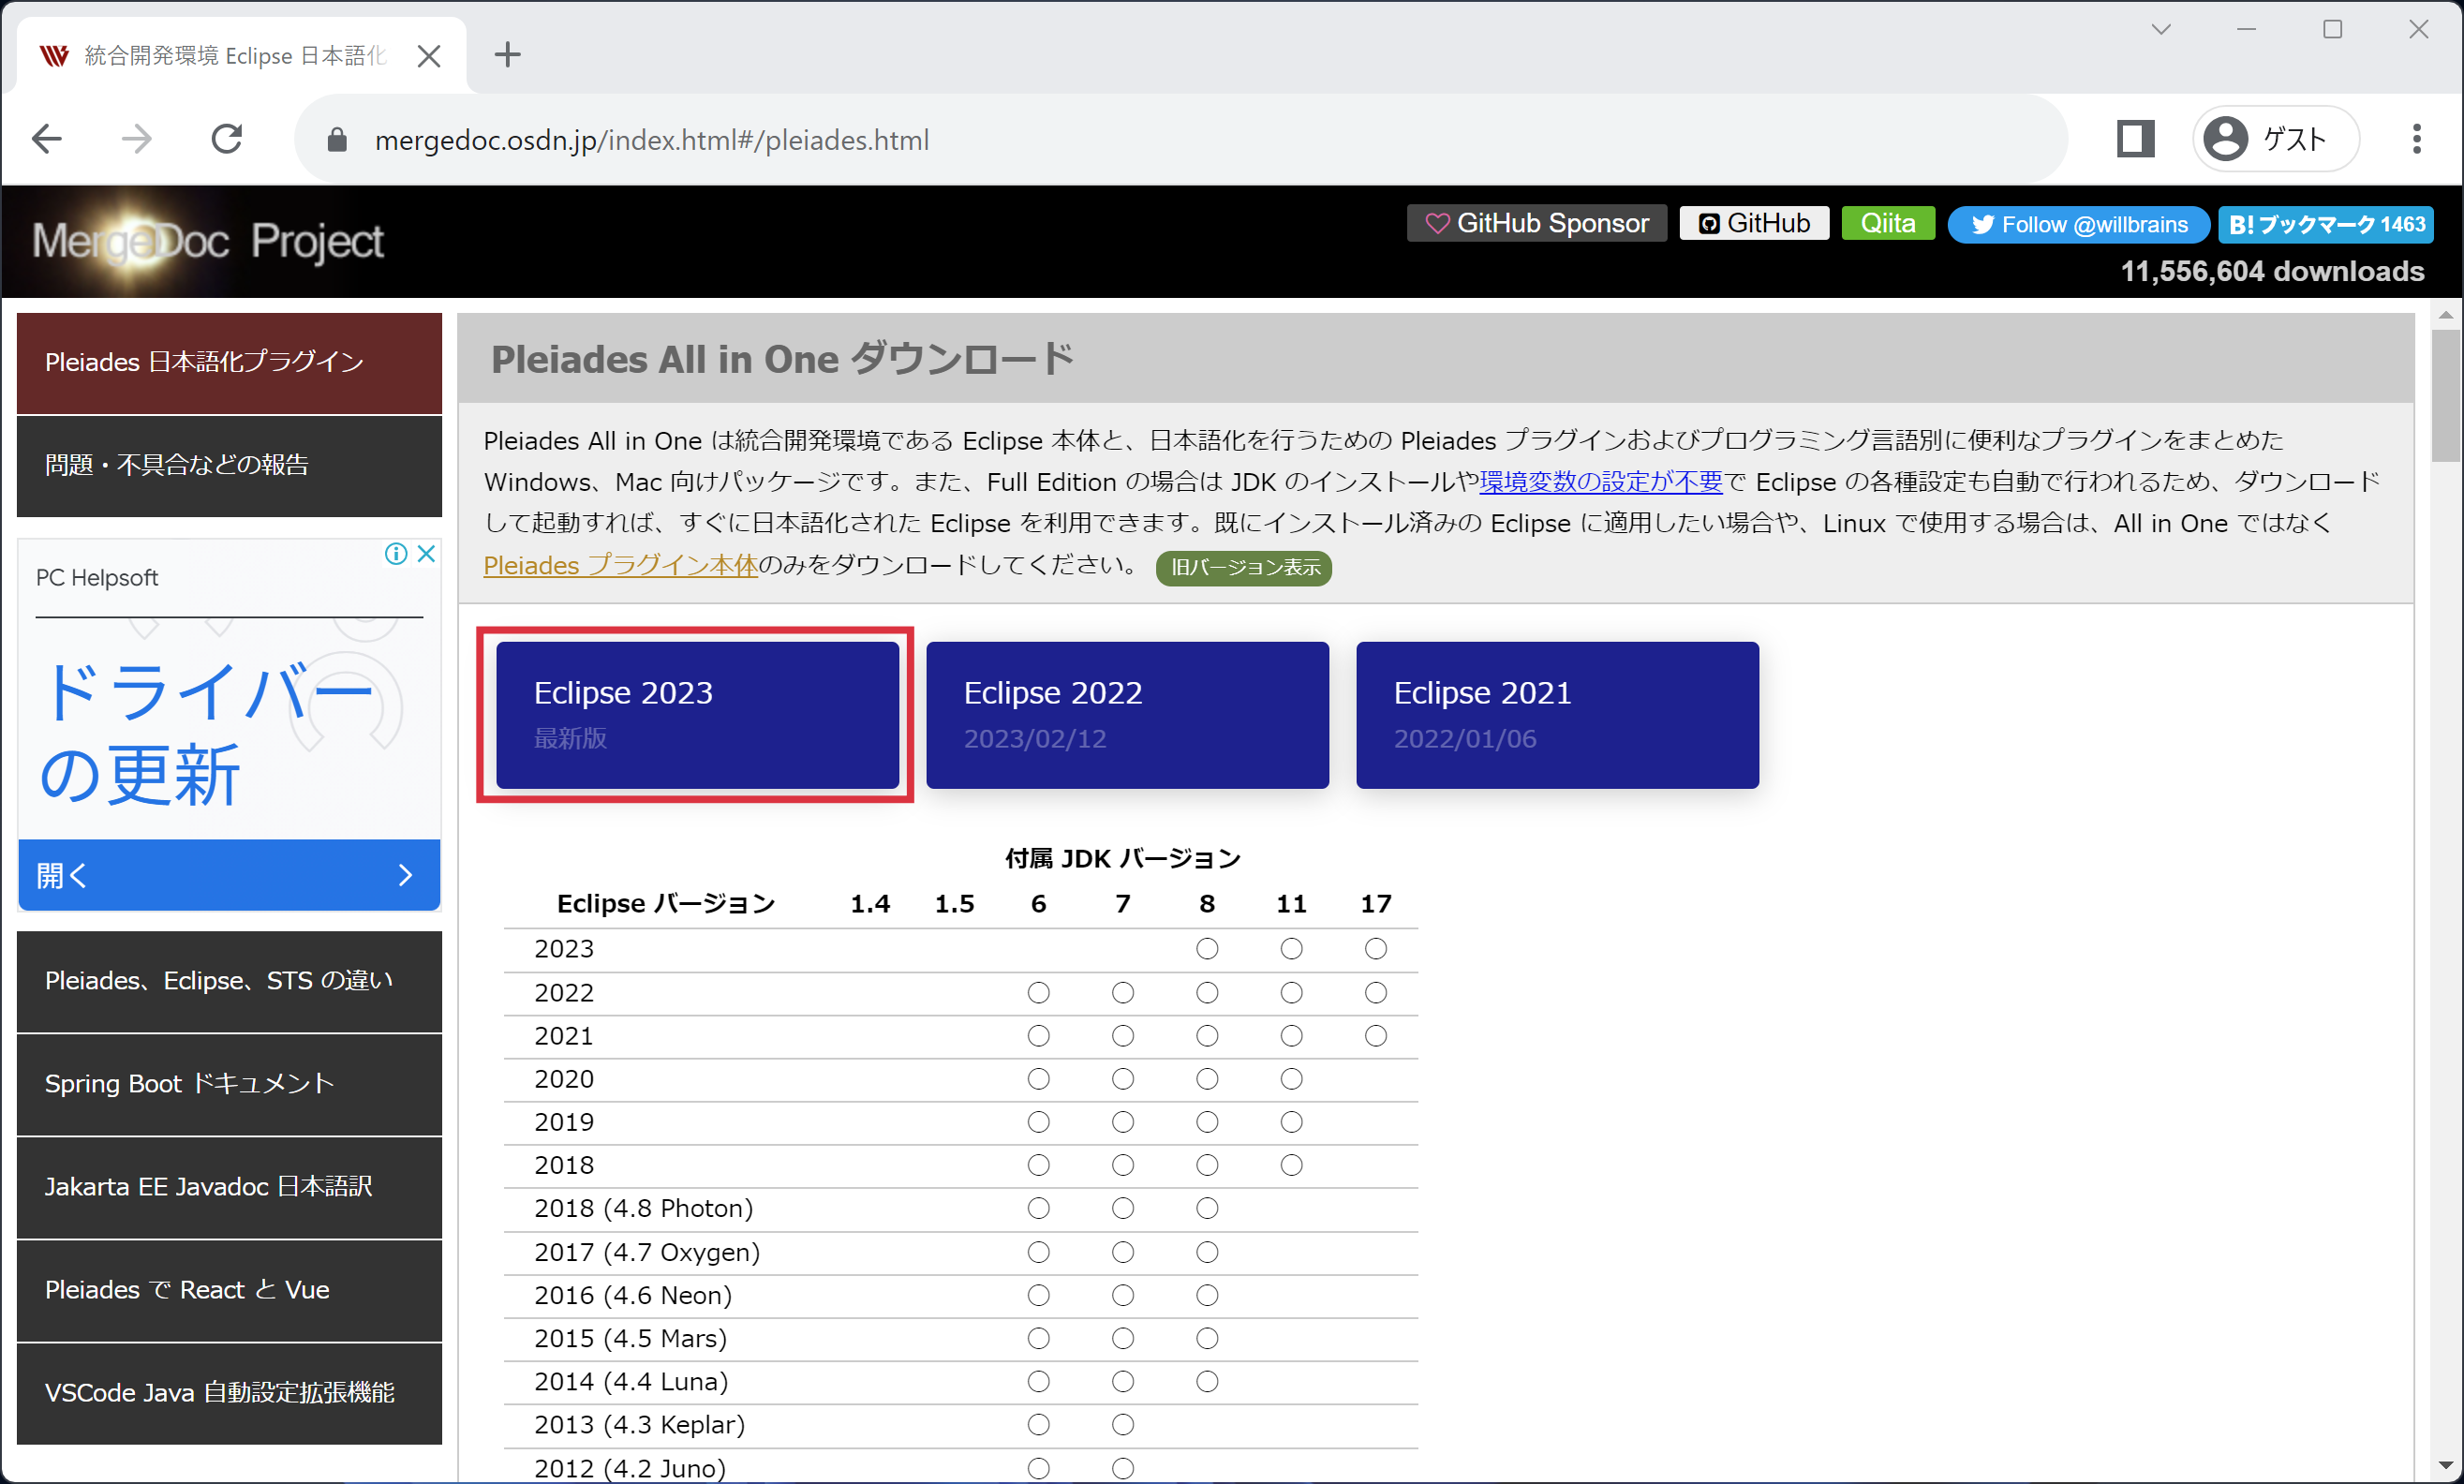Click the 2021 row JDK 11 circle
This screenshot has height=1484, width=2464.
coord(1291,1036)
